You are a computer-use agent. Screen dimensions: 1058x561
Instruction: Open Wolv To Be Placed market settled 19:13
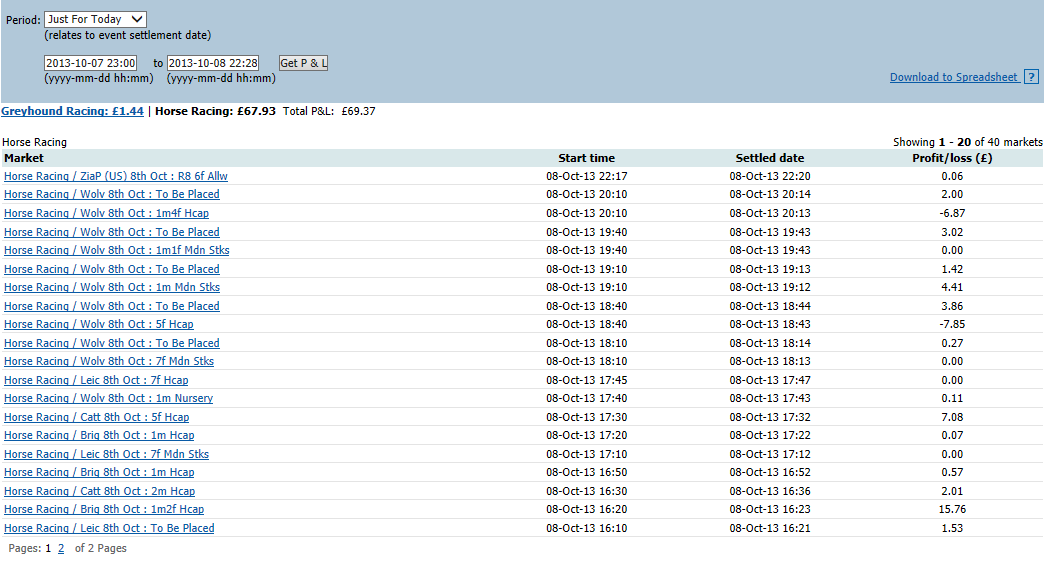coord(112,269)
